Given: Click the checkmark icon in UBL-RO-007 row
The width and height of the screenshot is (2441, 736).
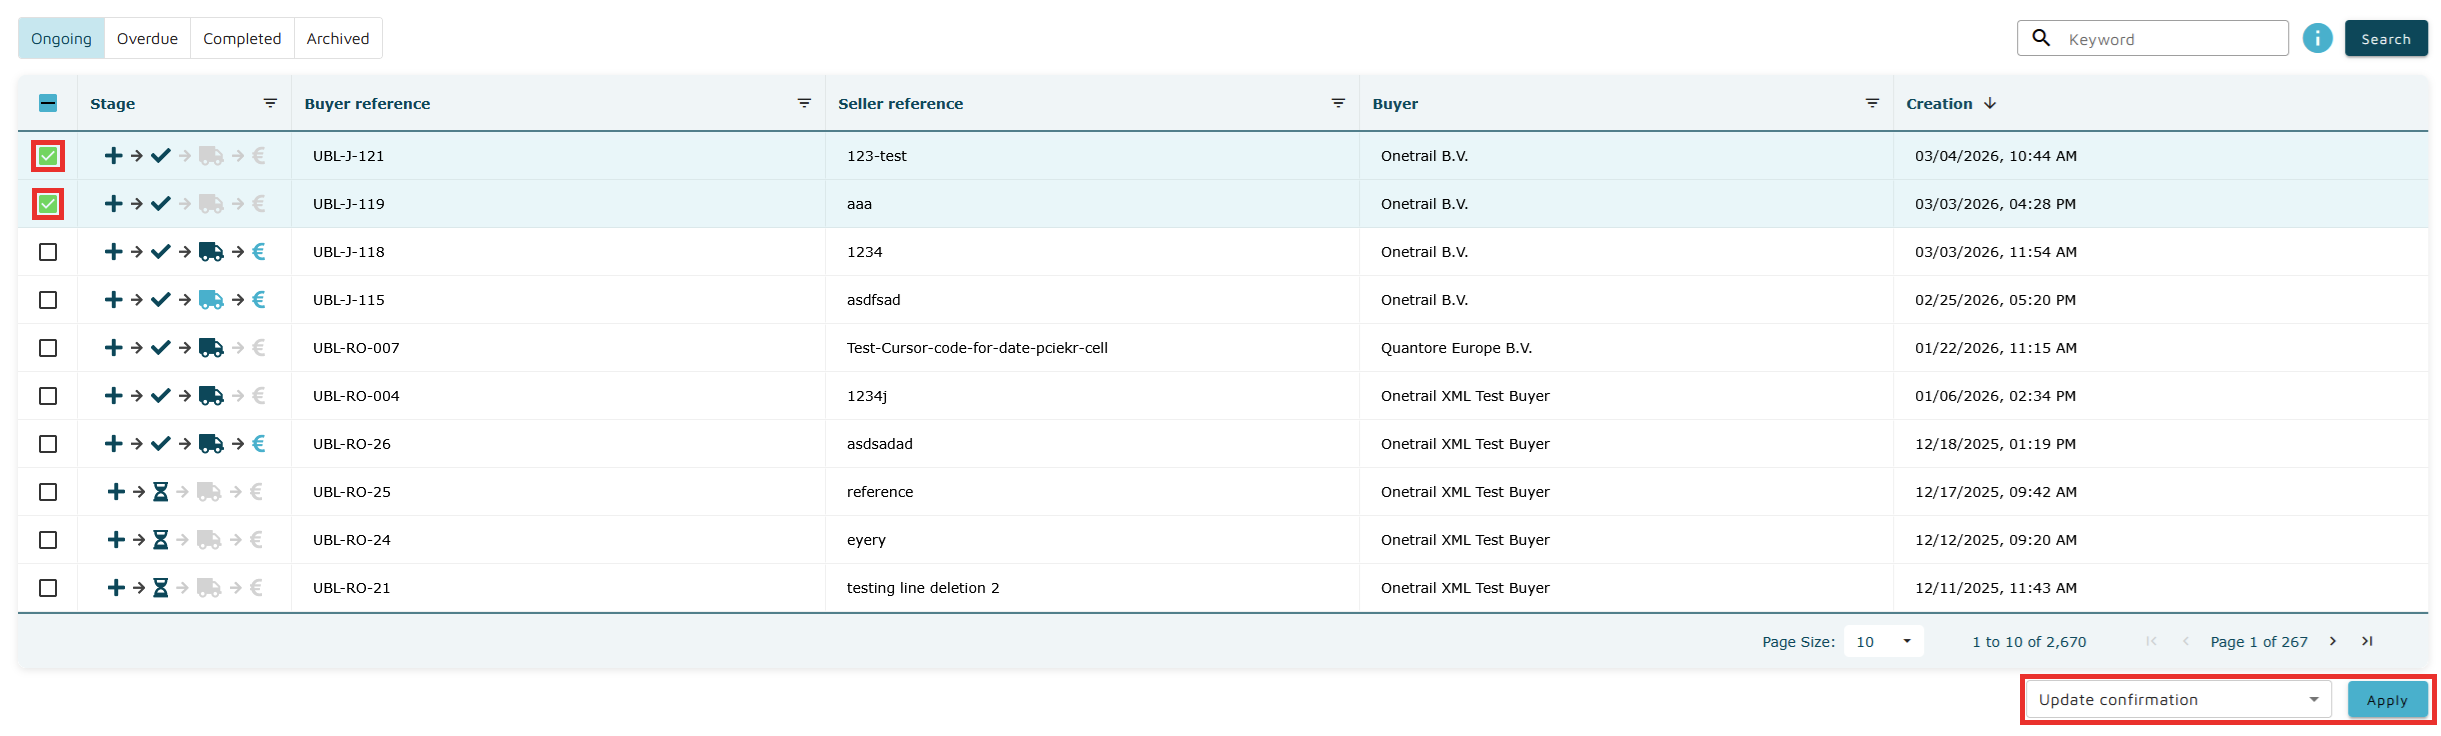Looking at the screenshot, I should (161, 348).
